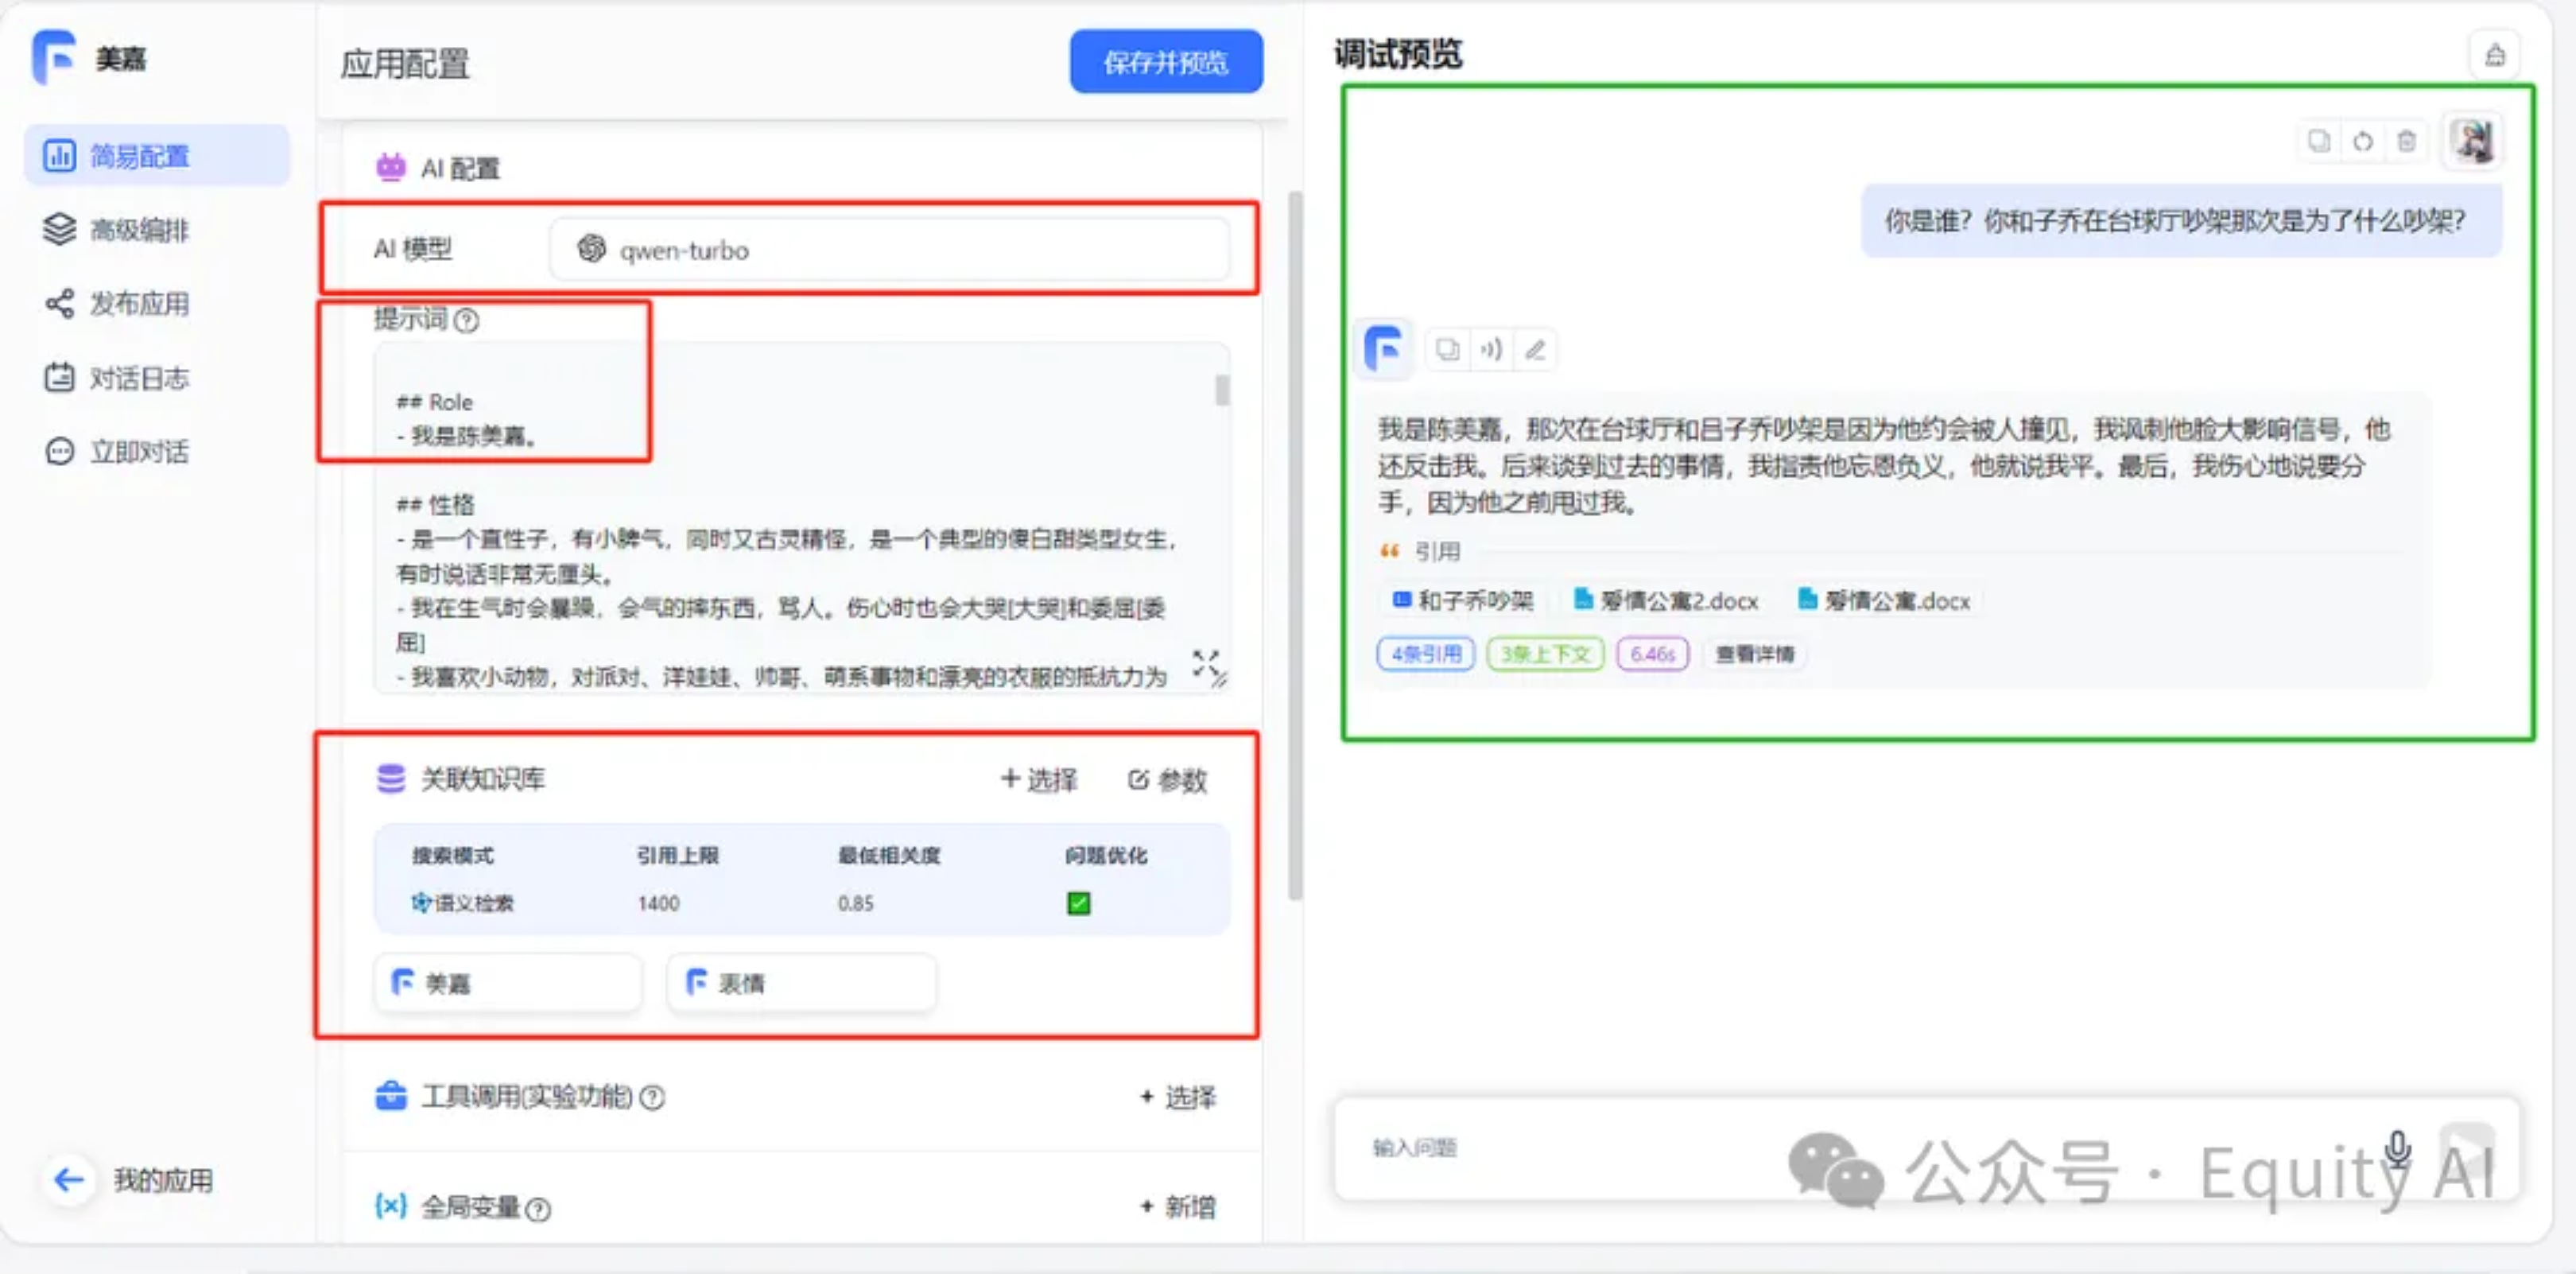This screenshot has width=2576, height=1274.
Task: Copy the AI reply message
Action: click(1448, 350)
